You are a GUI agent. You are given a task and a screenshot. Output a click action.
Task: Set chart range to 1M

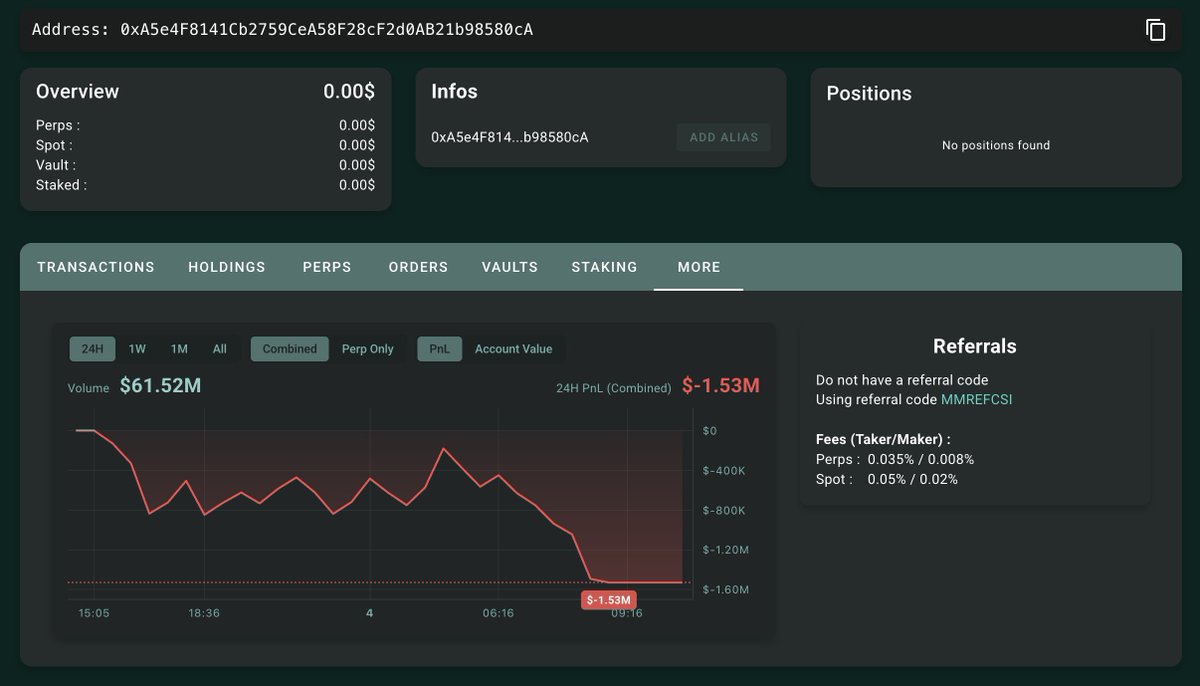point(179,349)
